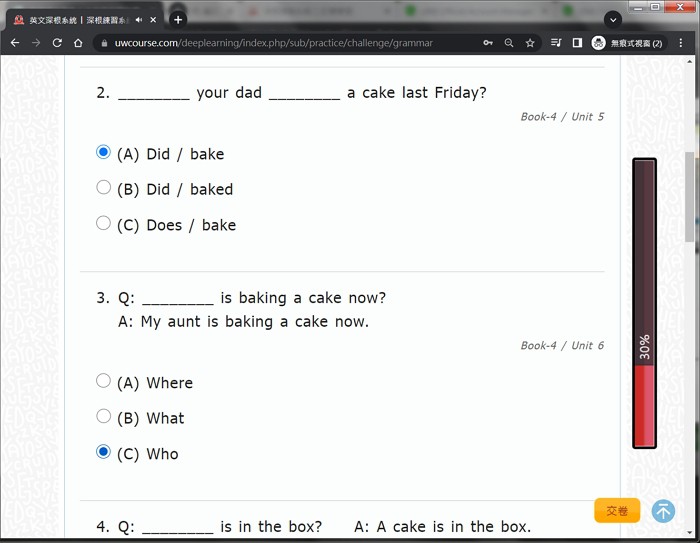Click the 30% red progress bar
The width and height of the screenshot is (700, 543).
click(x=644, y=405)
